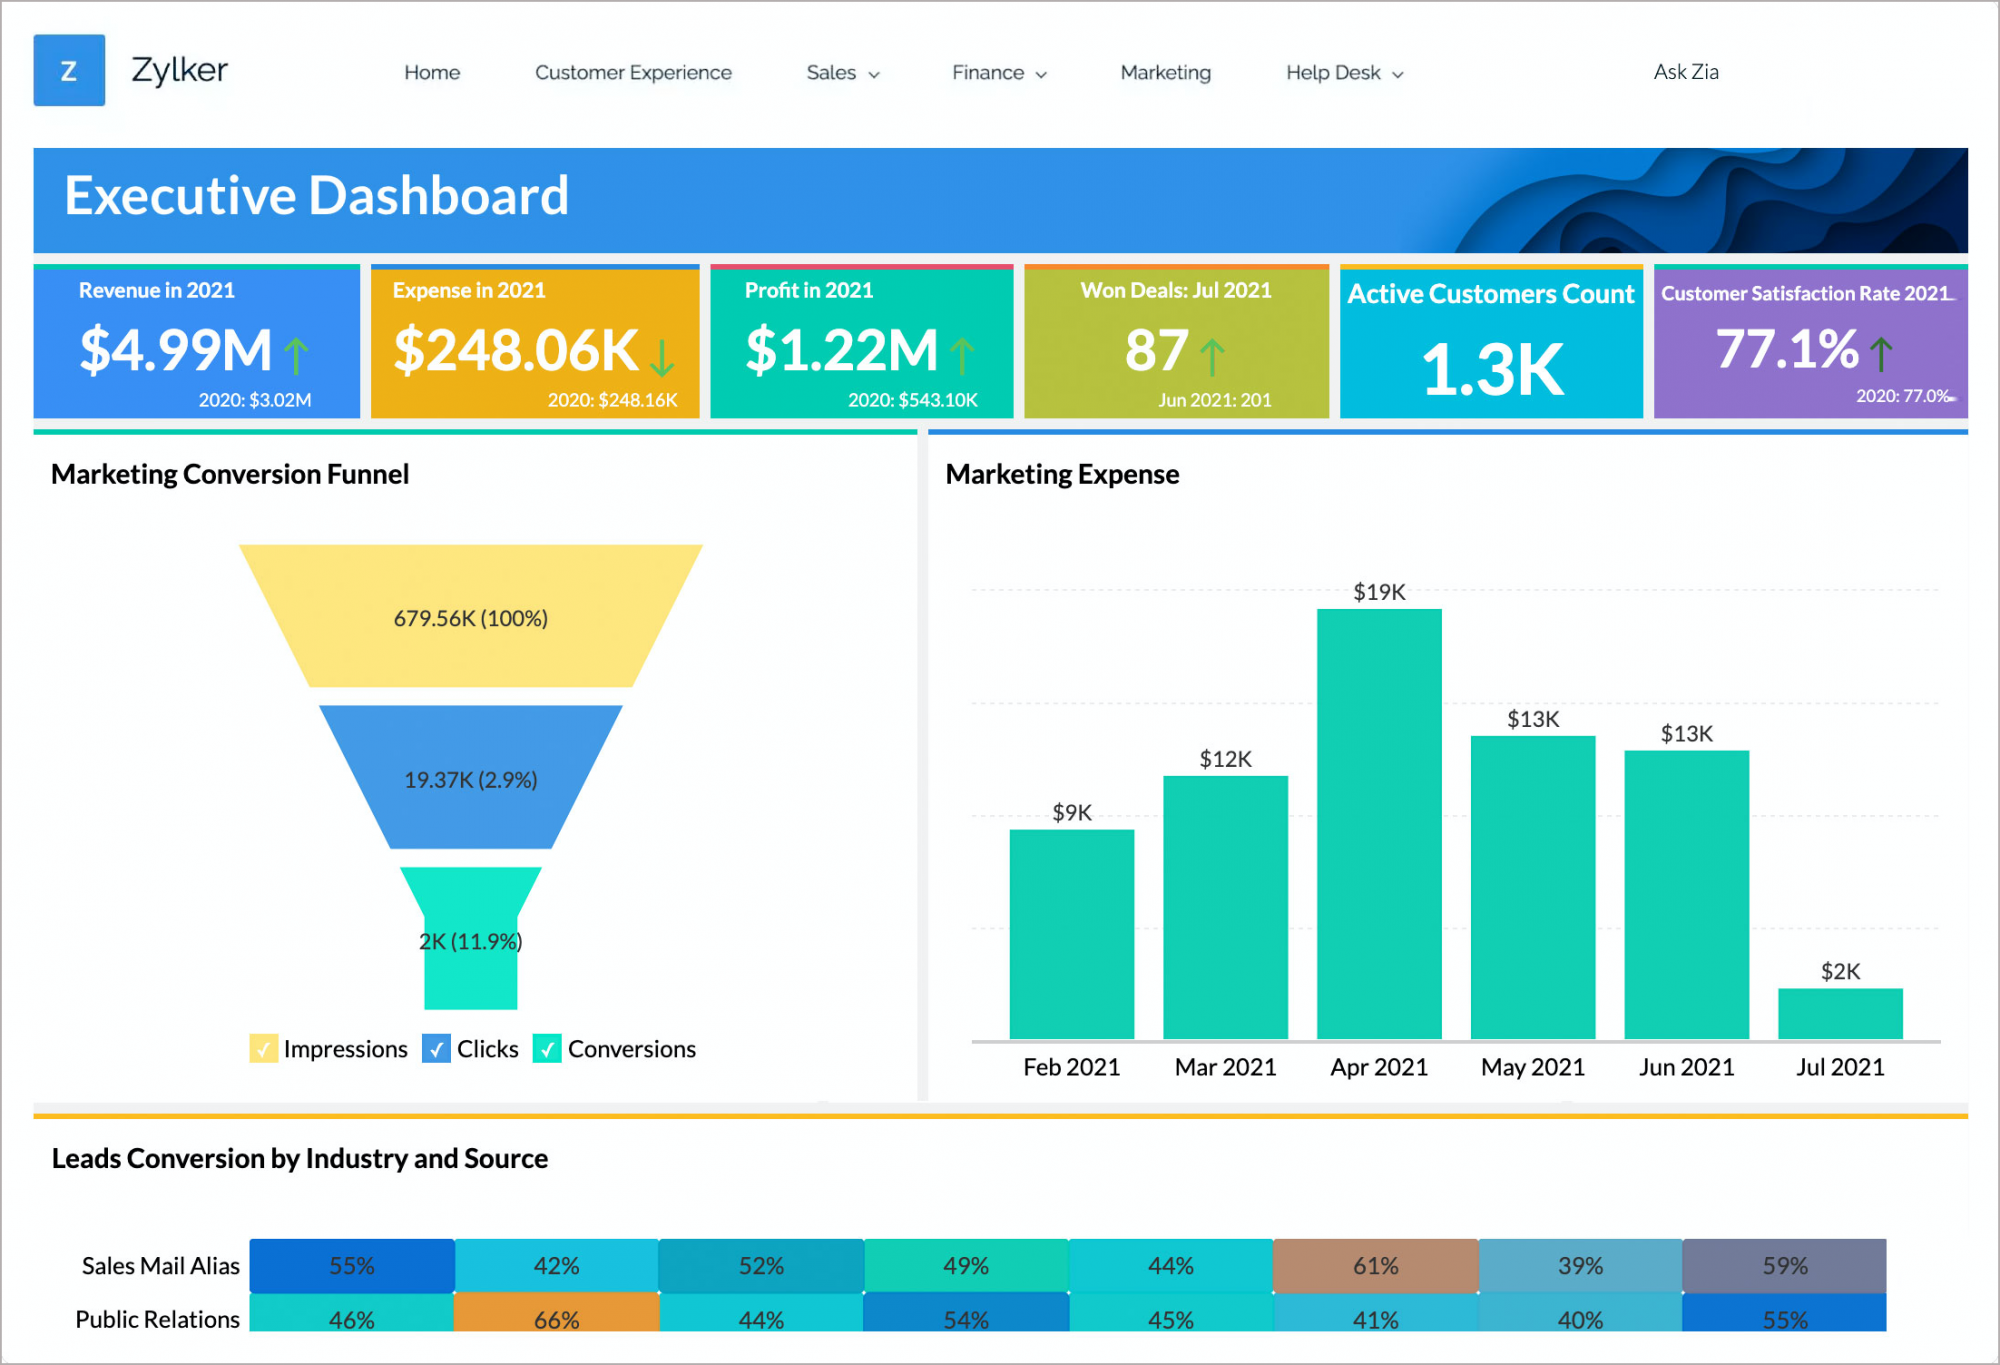Click the Zylker "Z" logo icon
The height and width of the screenshot is (1365, 2000).
[x=69, y=70]
